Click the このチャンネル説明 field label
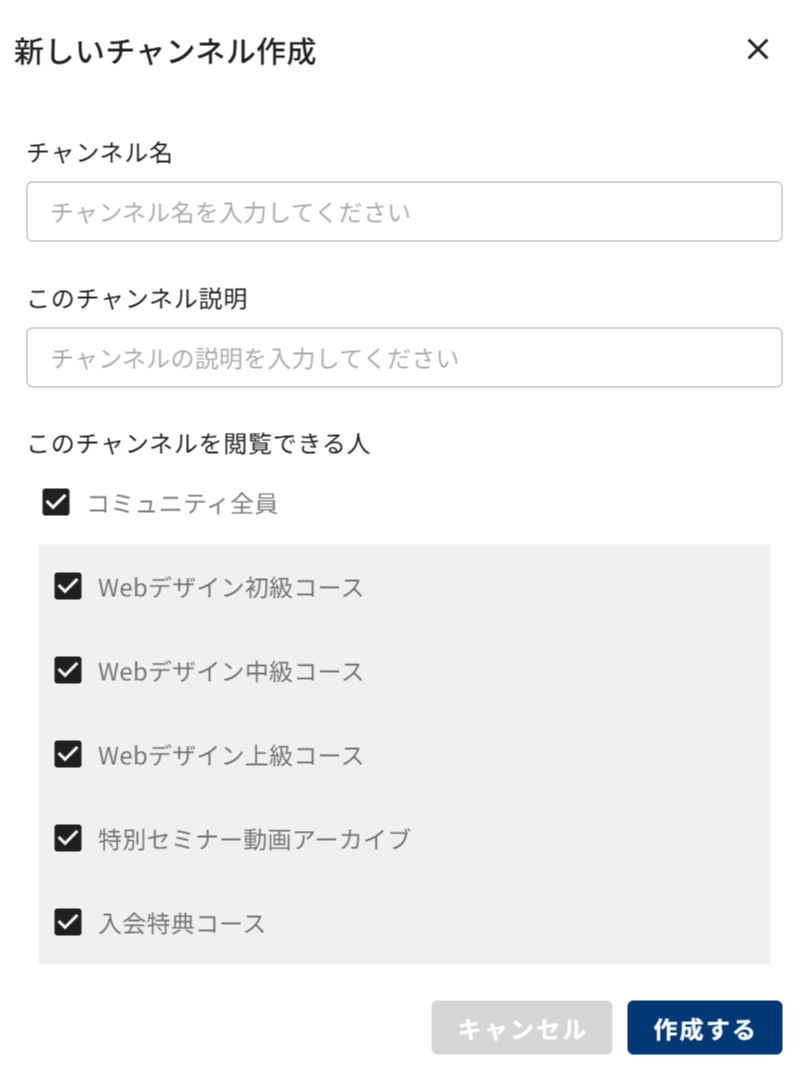The height and width of the screenshot is (1065, 801). [x=137, y=298]
